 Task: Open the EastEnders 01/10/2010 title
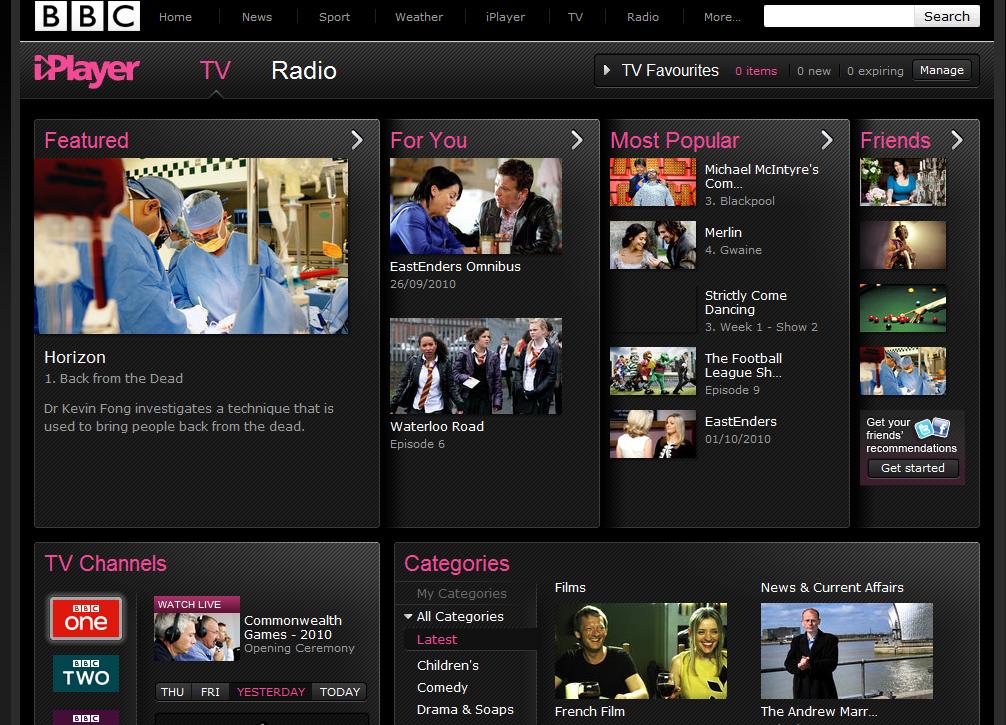pyautogui.click(x=740, y=422)
